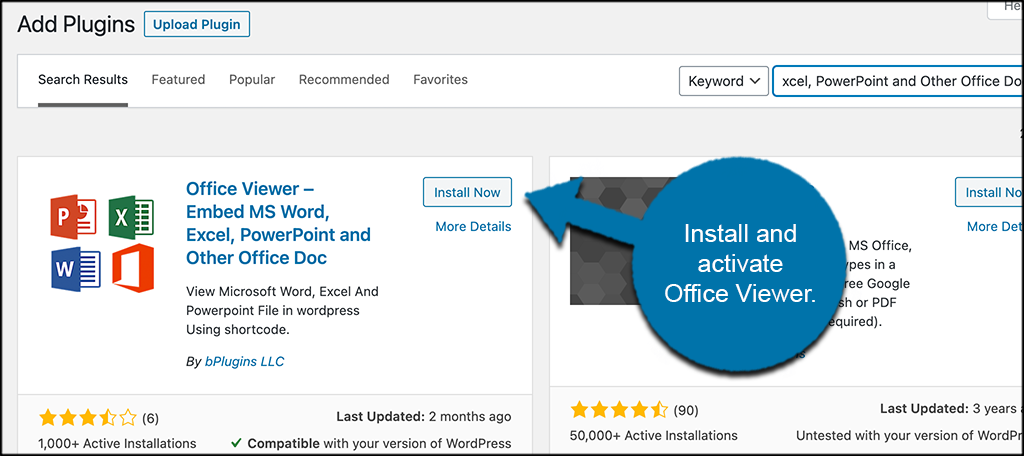Click the 'Add Plugins' page heading
This screenshot has width=1024, height=456.
[x=76, y=25]
